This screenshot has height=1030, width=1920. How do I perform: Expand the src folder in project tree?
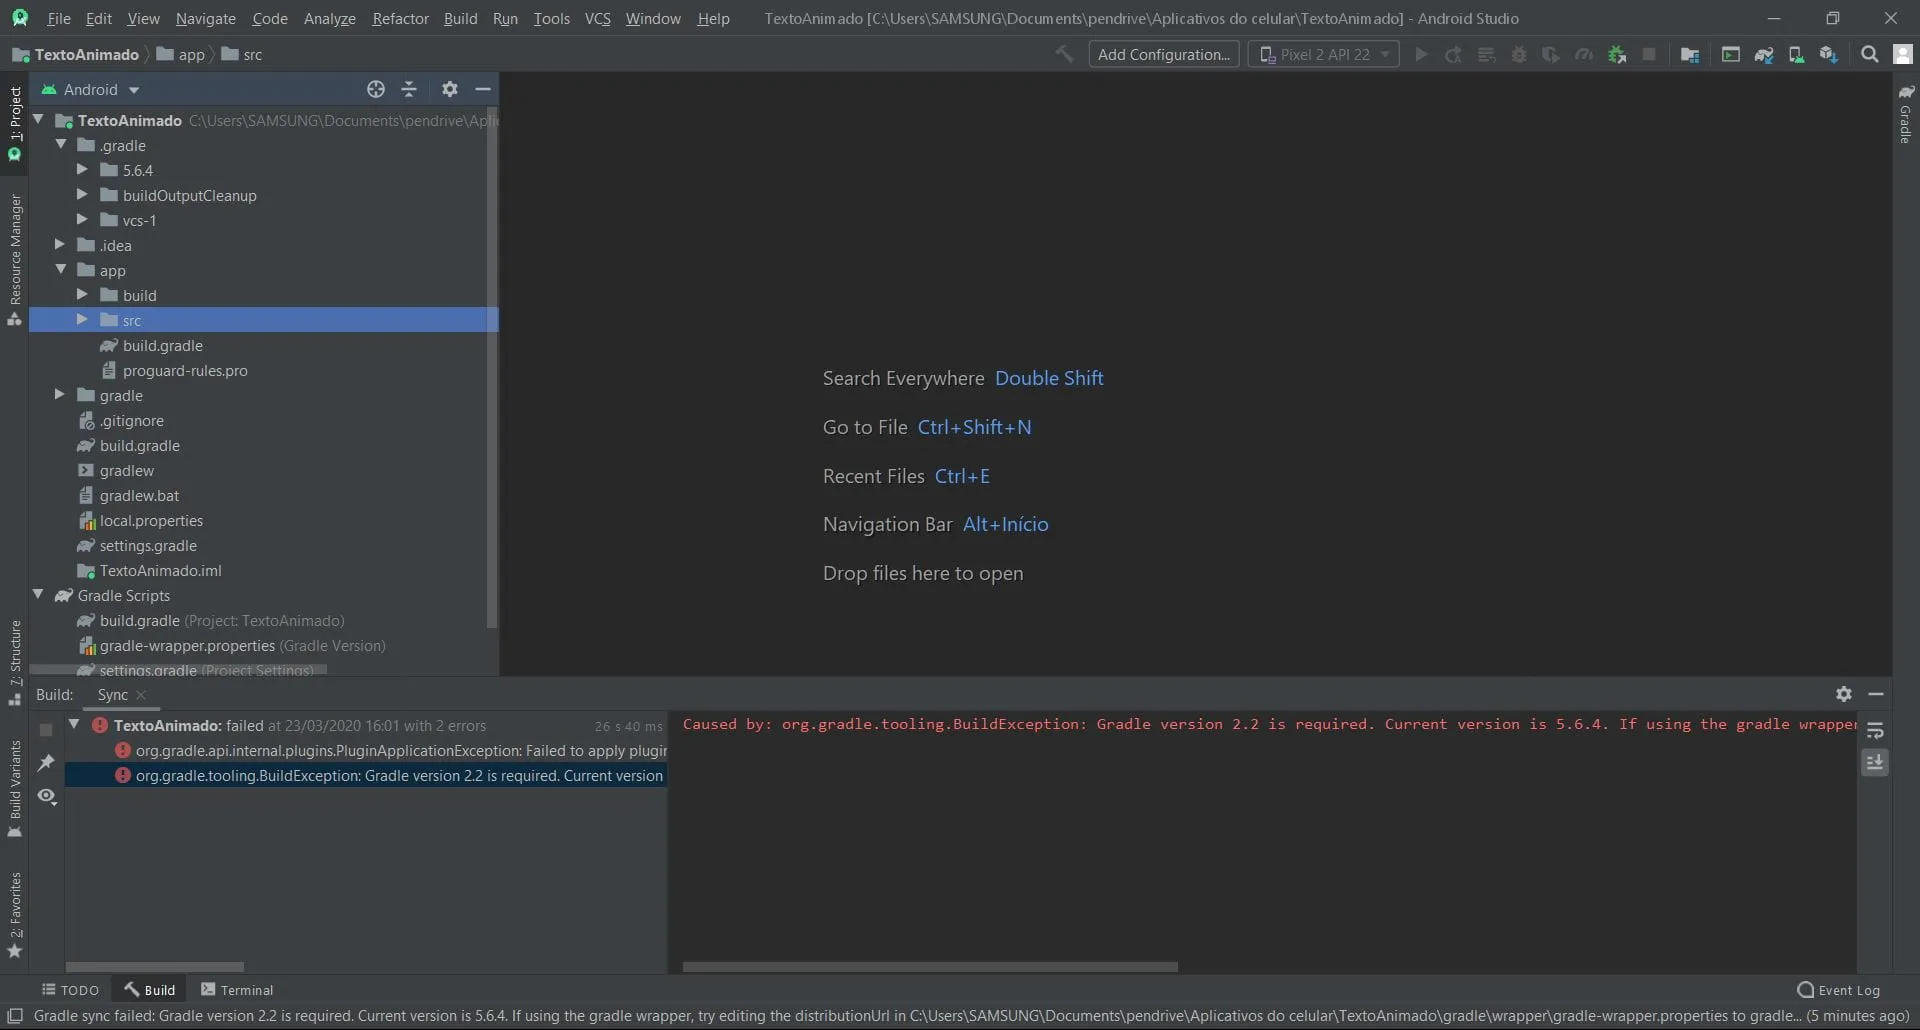click(82, 320)
